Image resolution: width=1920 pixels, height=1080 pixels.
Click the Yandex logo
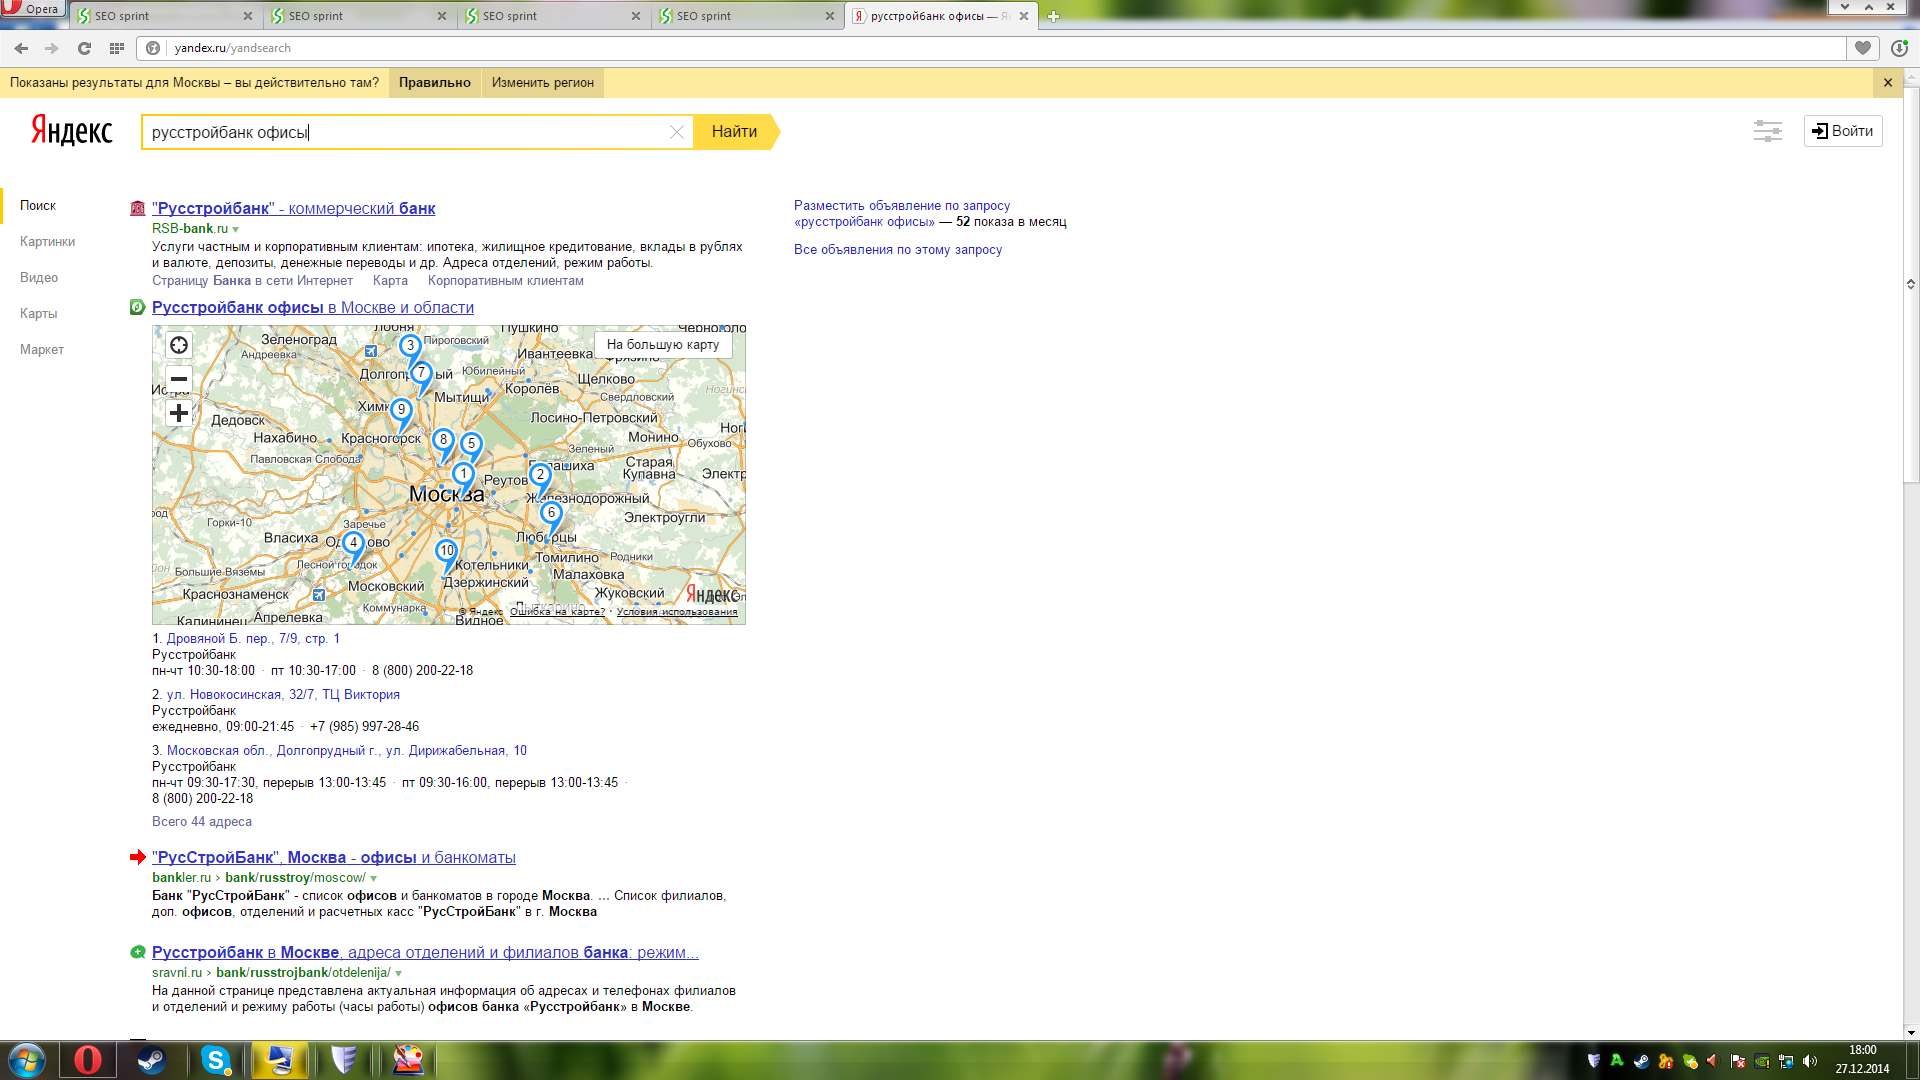(x=71, y=131)
